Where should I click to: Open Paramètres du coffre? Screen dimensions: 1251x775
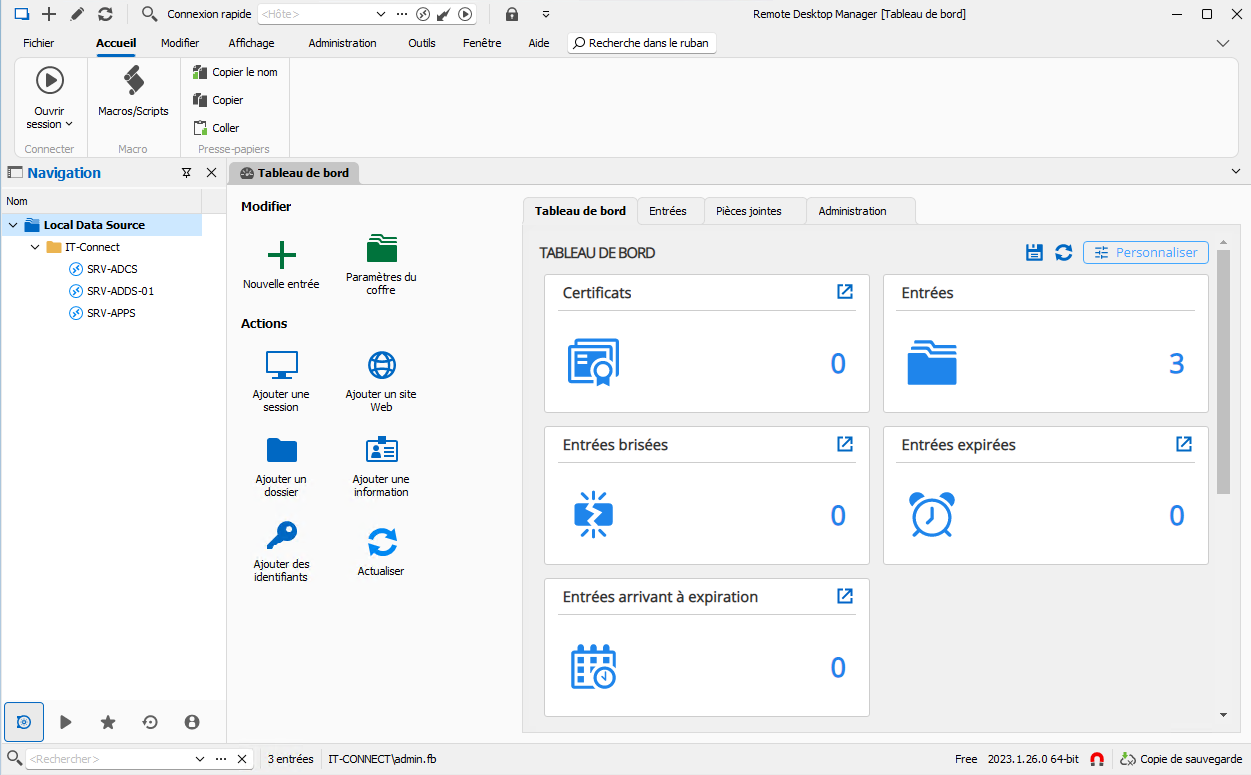point(381,249)
